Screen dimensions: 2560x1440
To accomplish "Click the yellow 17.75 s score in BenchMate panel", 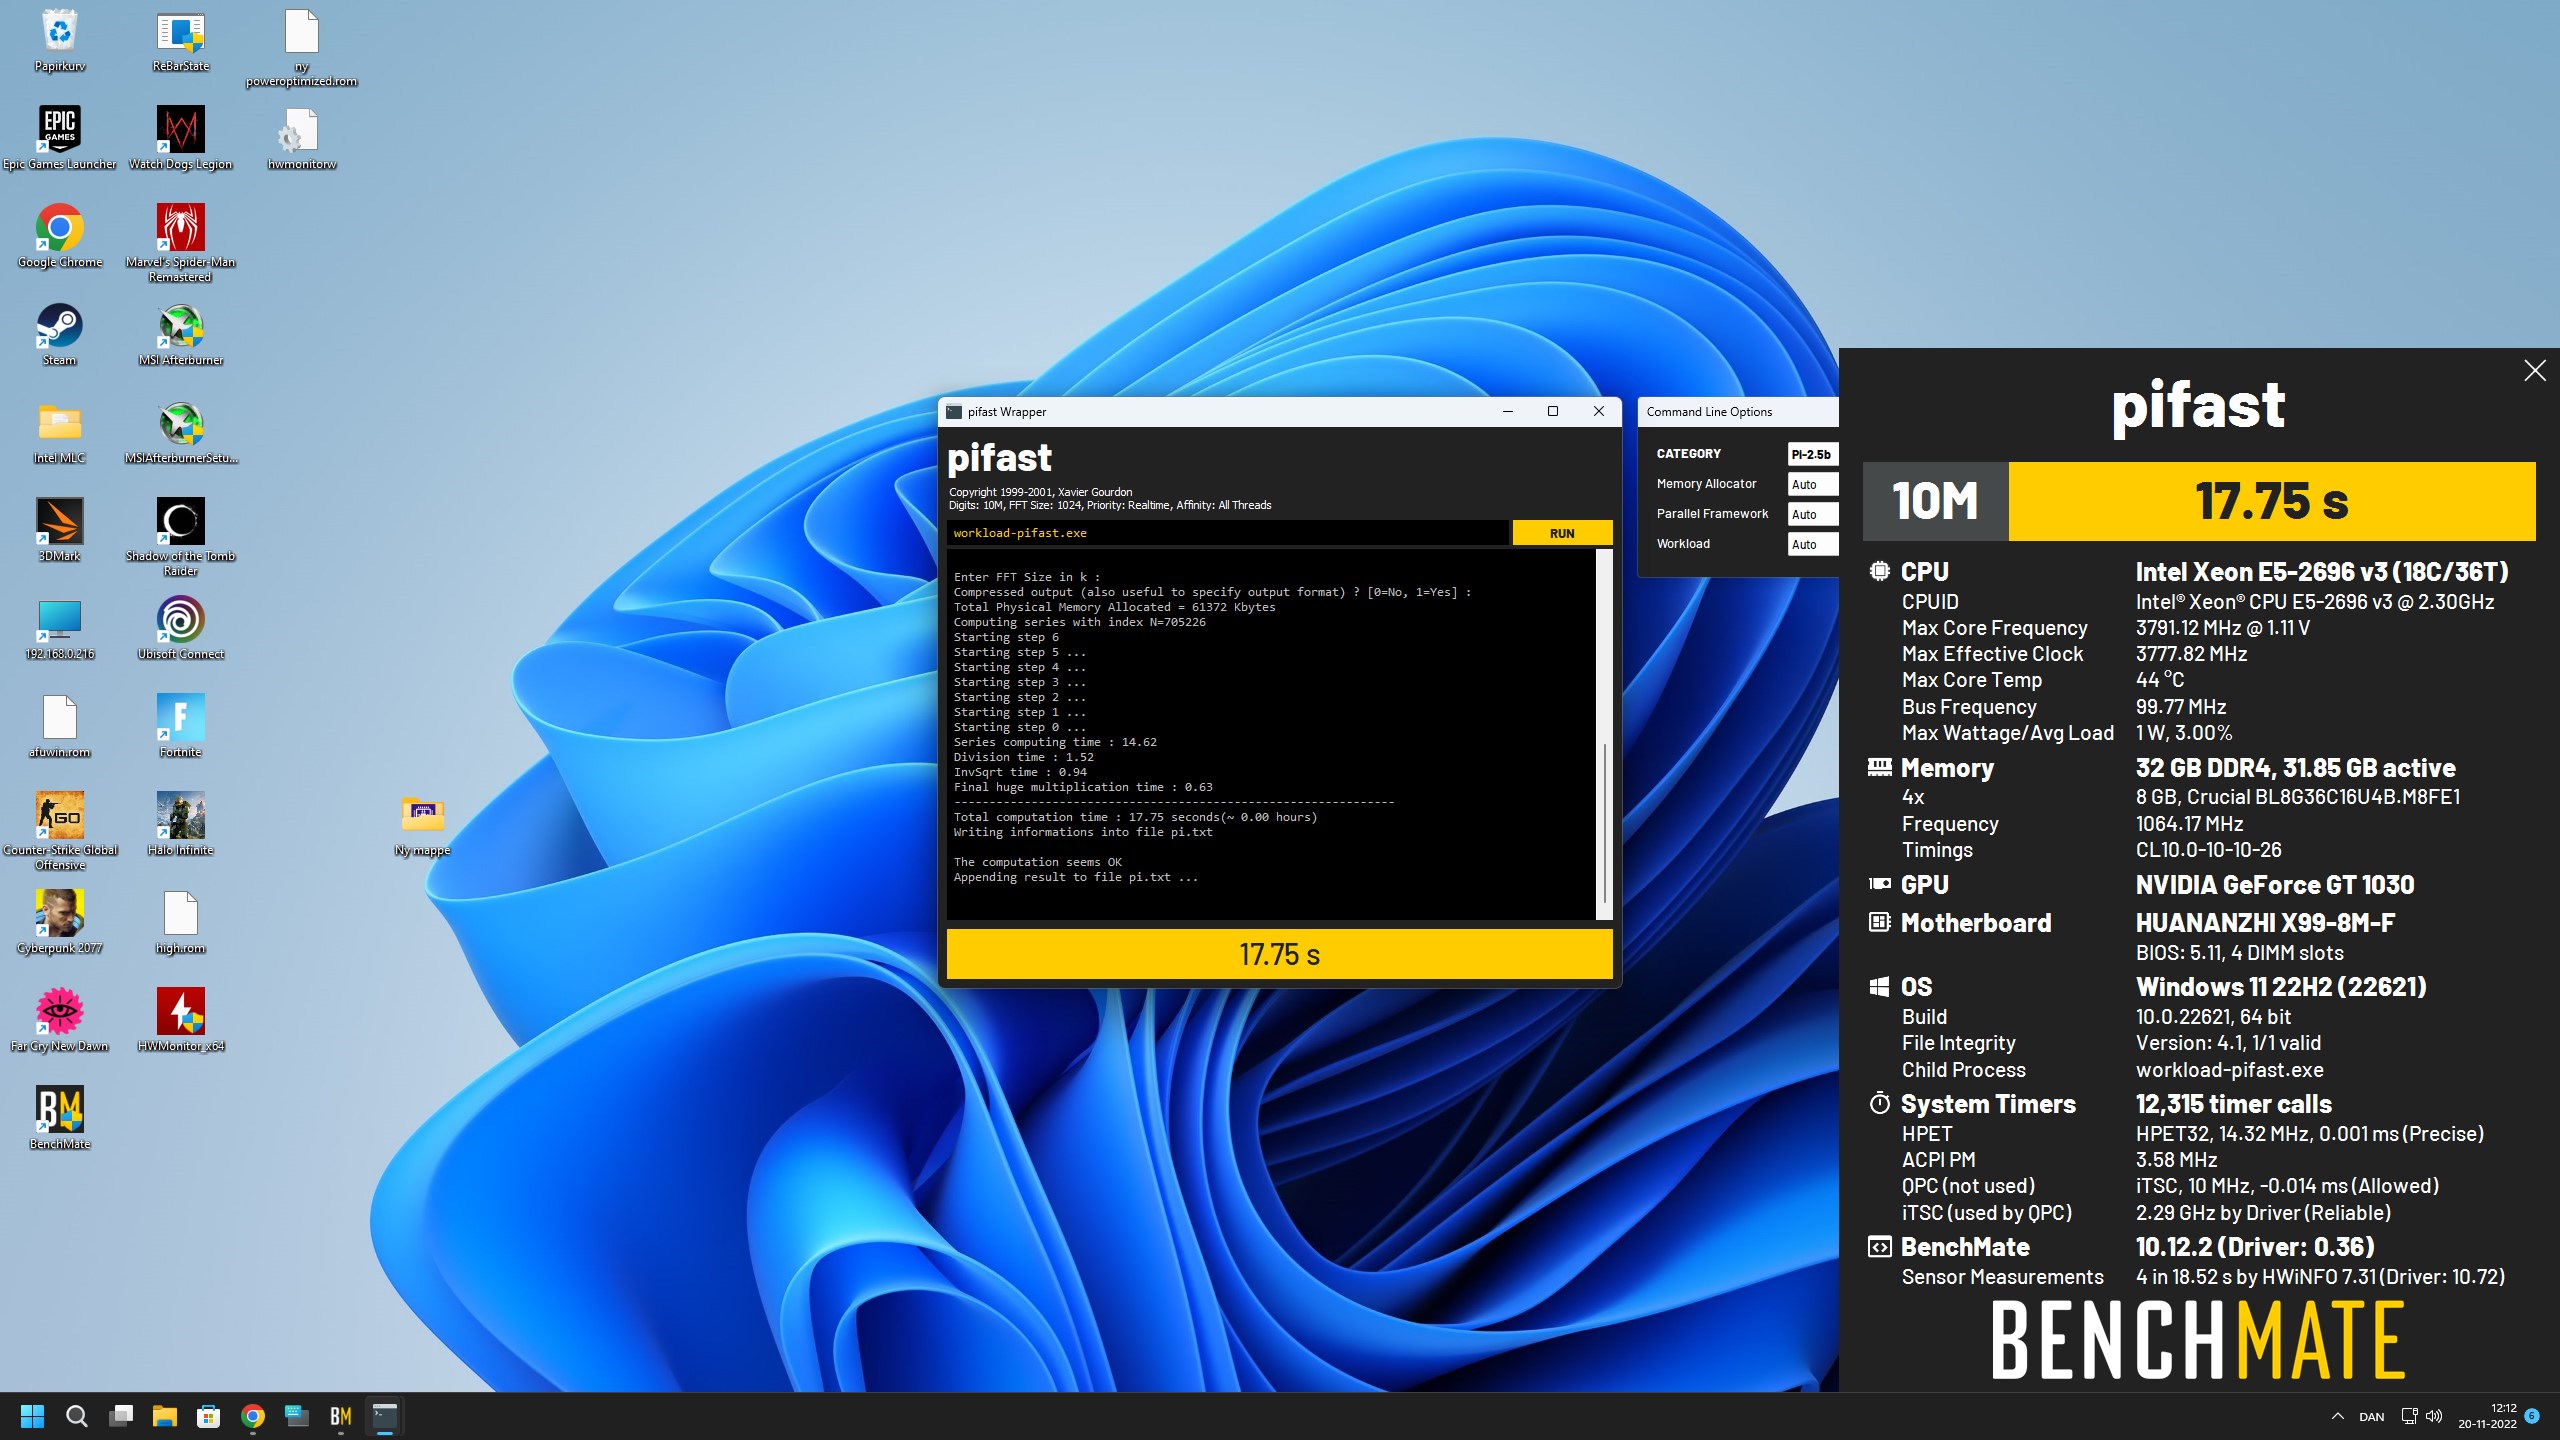I will click(x=2271, y=501).
